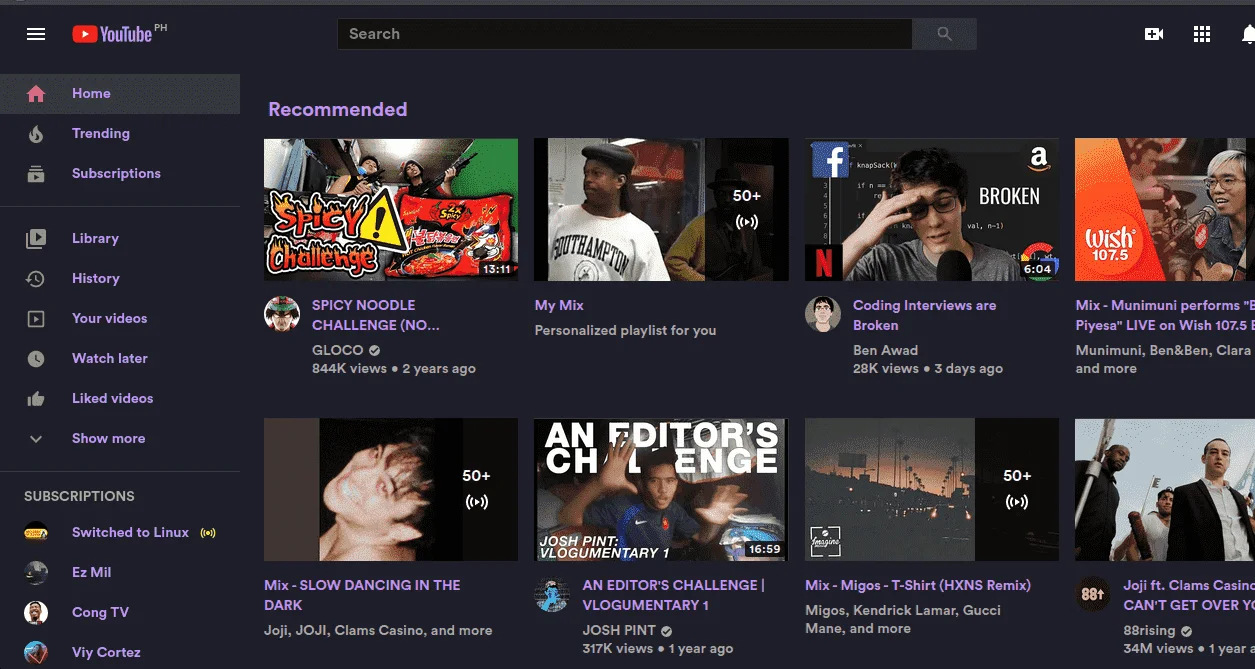Expand the Show more chevron
Viewport: 1255px width, 669px height.
coord(36,439)
